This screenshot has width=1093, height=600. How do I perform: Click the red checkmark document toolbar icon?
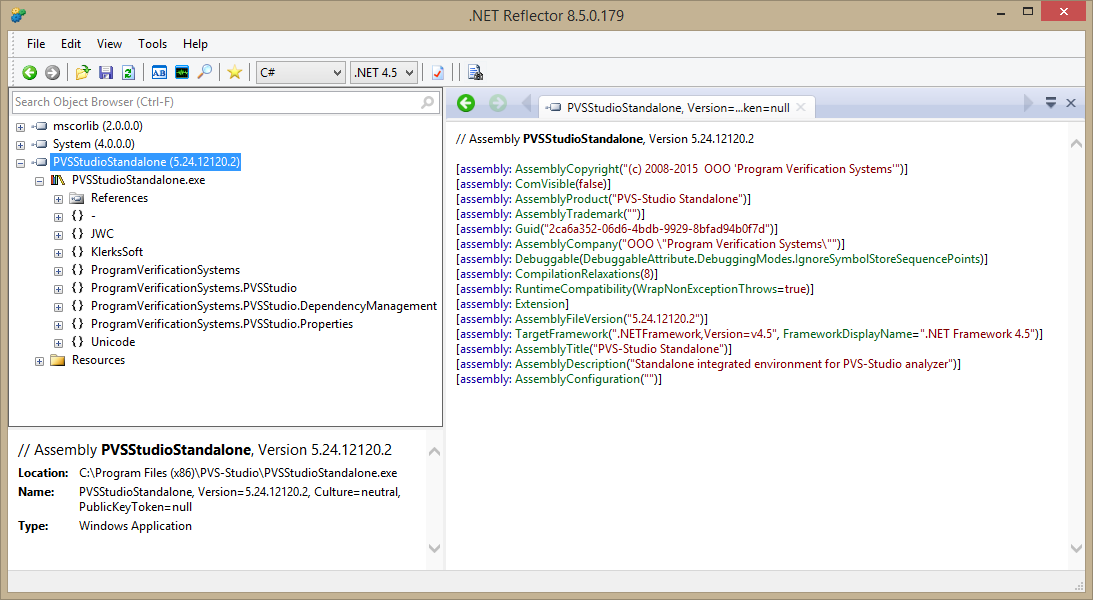coord(438,72)
